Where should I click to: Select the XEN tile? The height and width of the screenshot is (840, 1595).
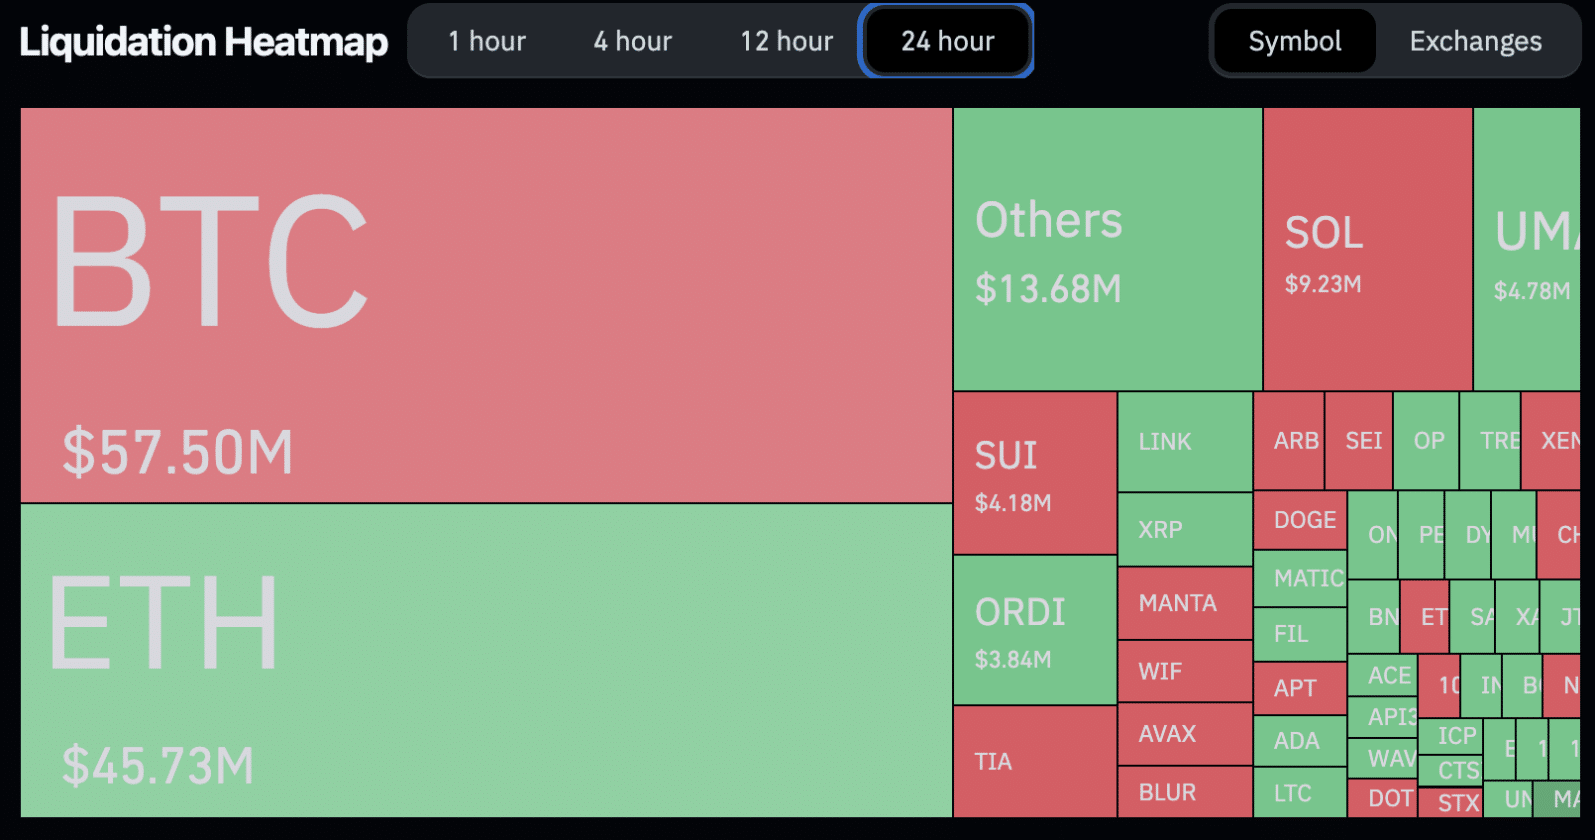pos(1551,440)
